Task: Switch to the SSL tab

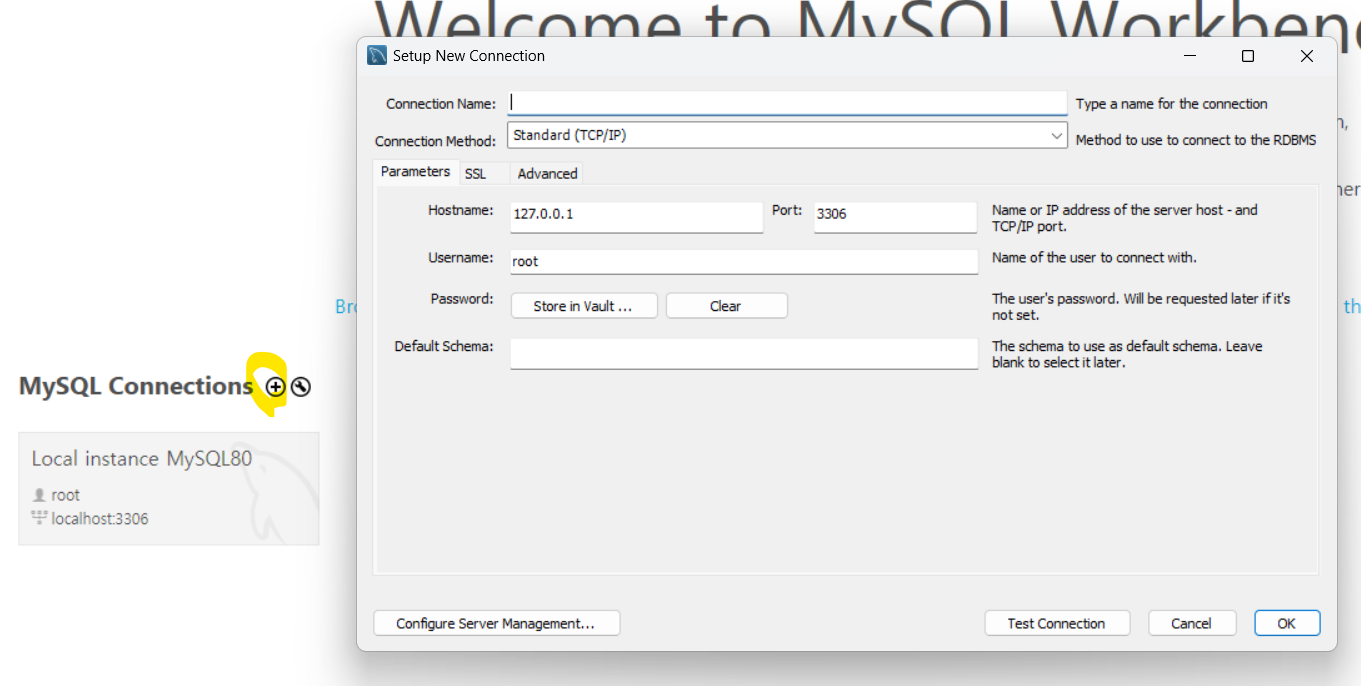Action: click(475, 174)
